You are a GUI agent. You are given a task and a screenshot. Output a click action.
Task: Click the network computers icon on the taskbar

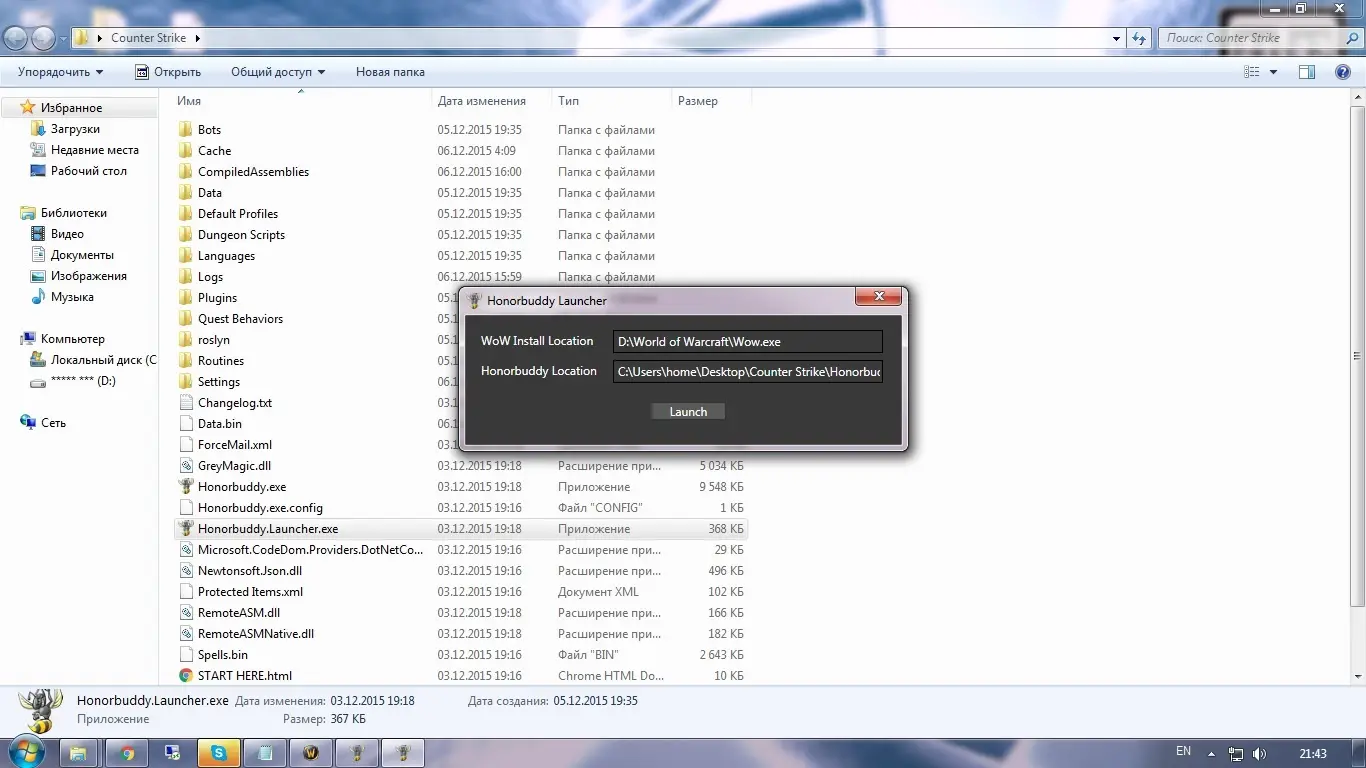173,753
